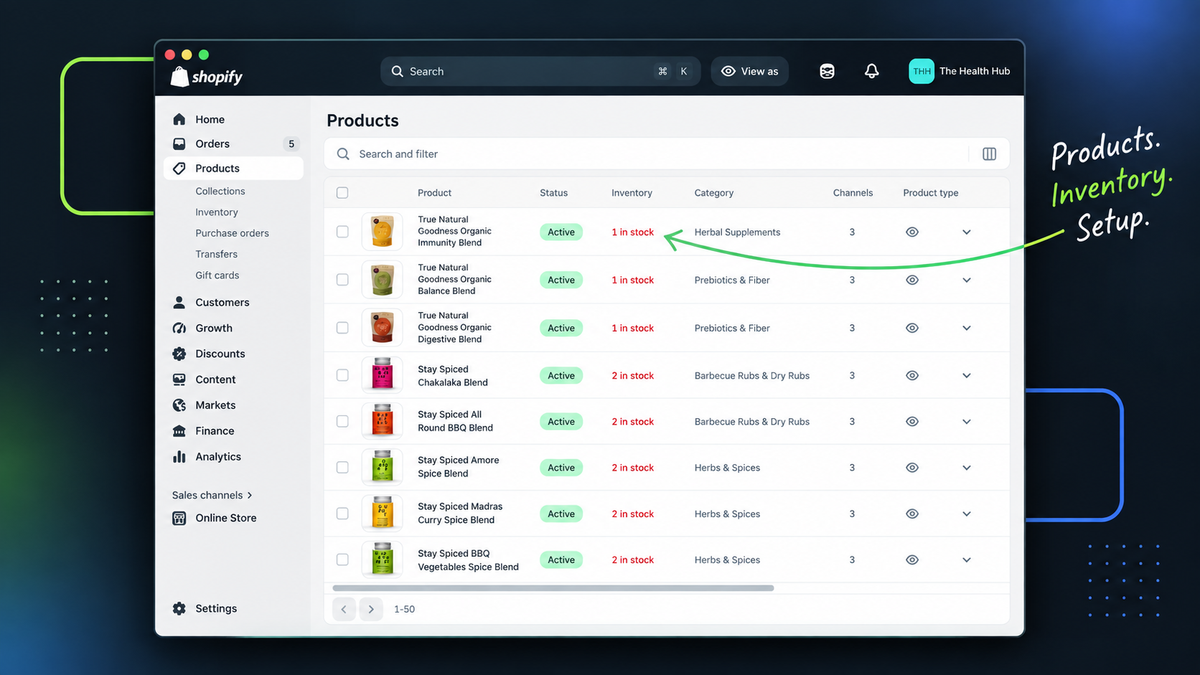Open Stay Spiced Chakalaka Blend product

(x=453, y=376)
